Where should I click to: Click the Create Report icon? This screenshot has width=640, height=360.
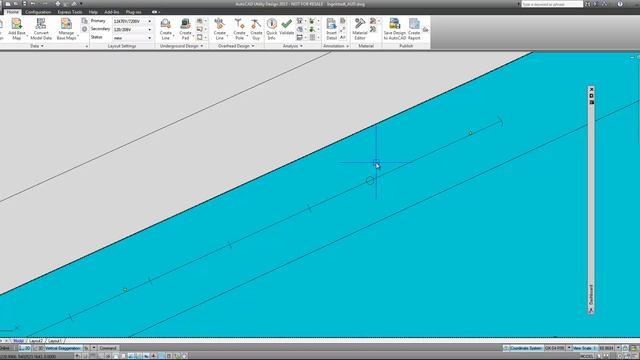click(x=414, y=29)
